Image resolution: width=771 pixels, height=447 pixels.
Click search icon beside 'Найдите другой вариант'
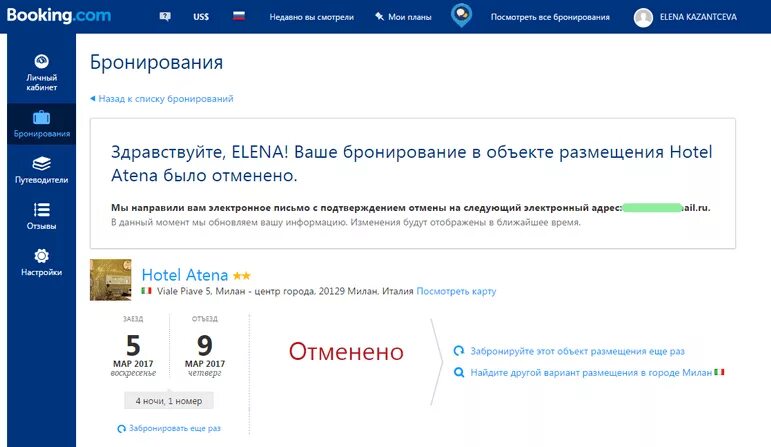pyautogui.click(x=459, y=372)
